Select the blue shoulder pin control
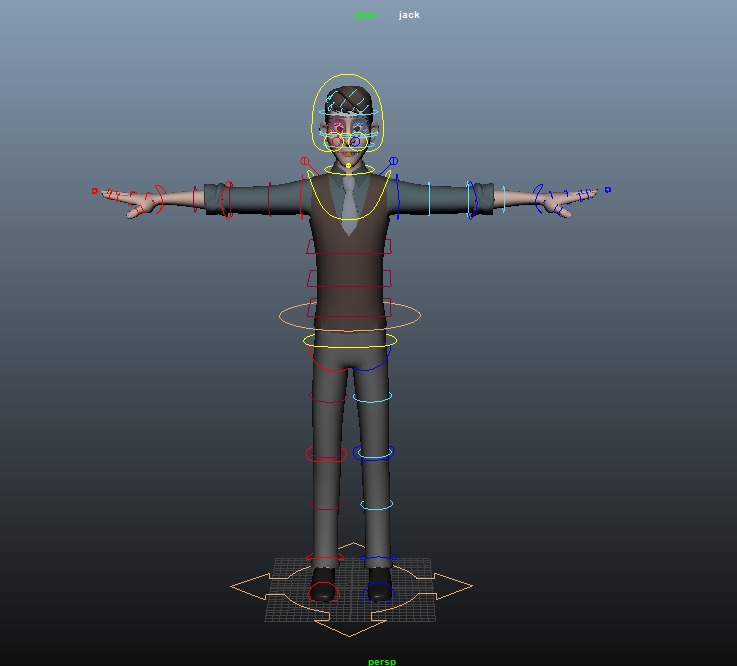This screenshot has height=666, width=737. (x=393, y=160)
